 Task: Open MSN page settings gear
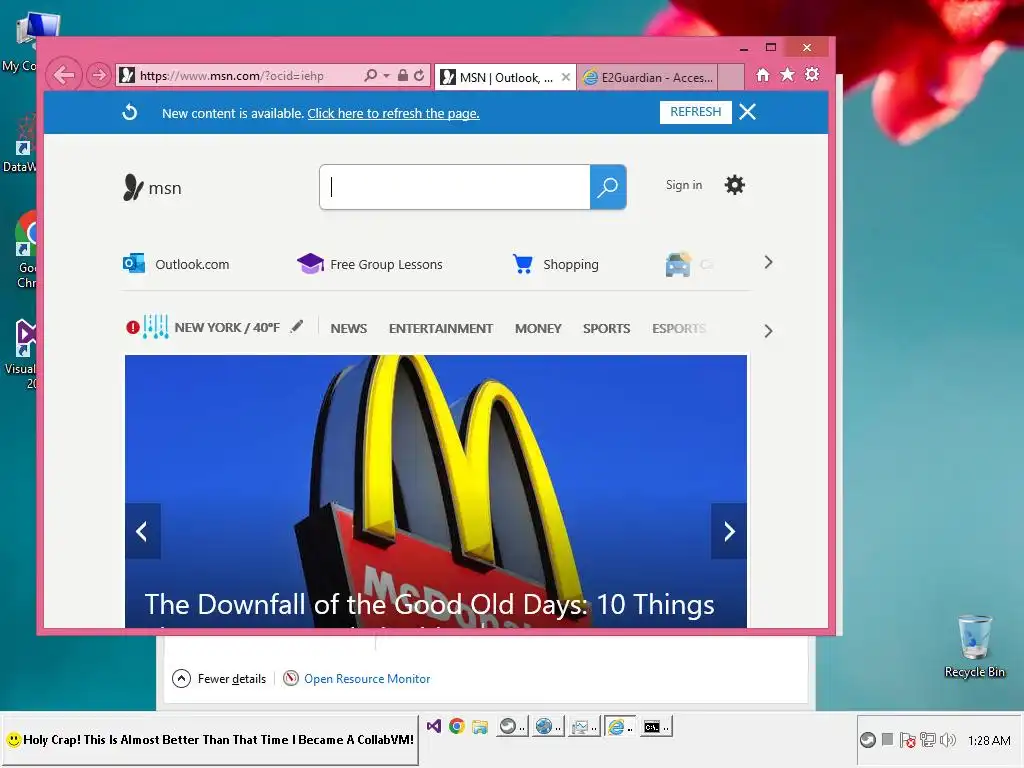point(735,185)
